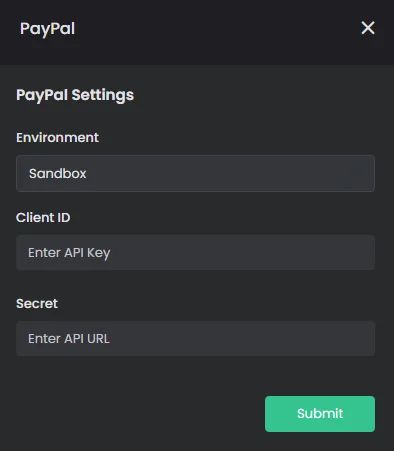Click the Sandbox value in Environment selector

tap(57, 173)
